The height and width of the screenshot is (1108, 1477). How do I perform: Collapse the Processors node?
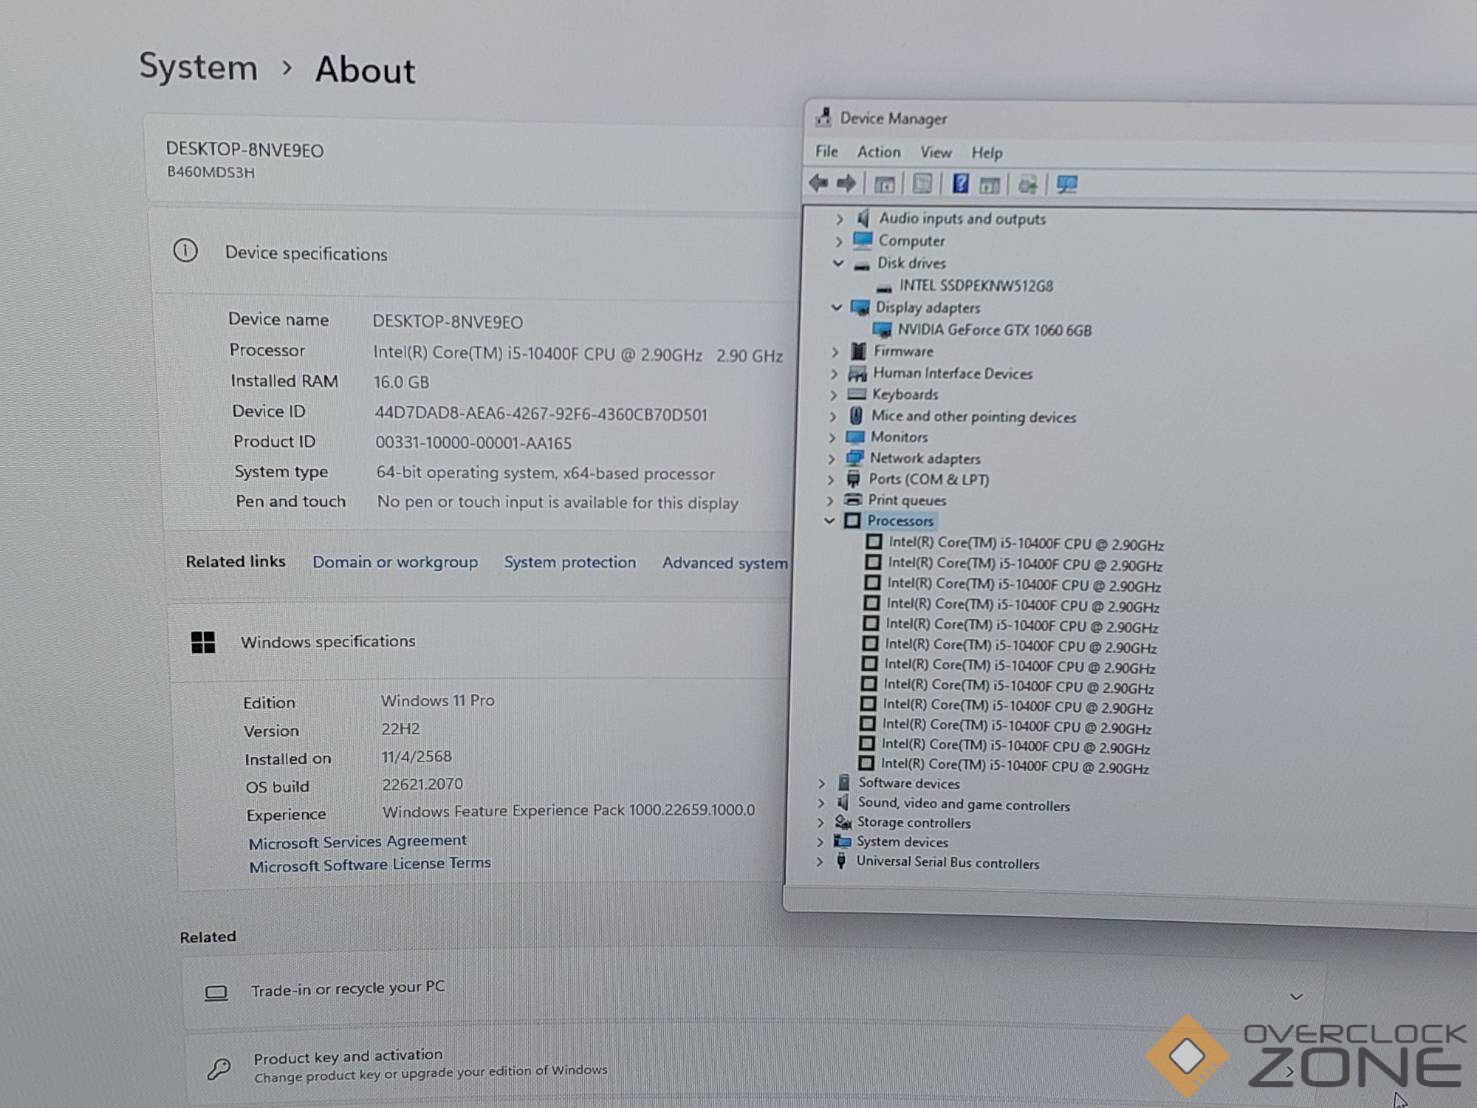(x=829, y=520)
